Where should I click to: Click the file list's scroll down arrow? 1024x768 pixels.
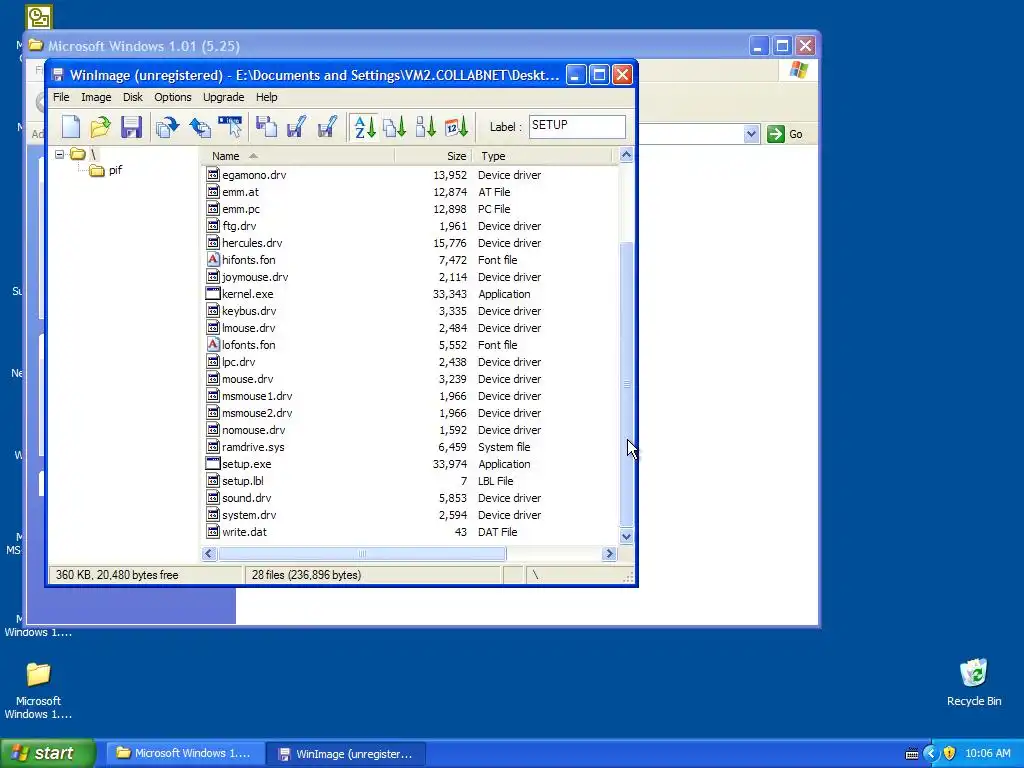[x=626, y=536]
